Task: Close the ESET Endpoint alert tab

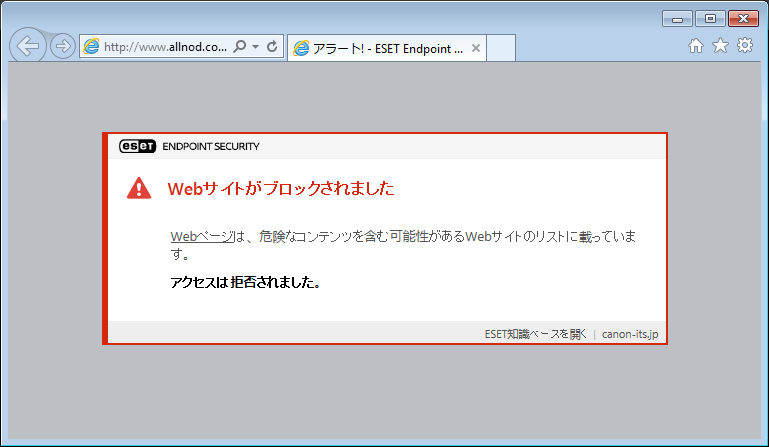Action: [476, 48]
